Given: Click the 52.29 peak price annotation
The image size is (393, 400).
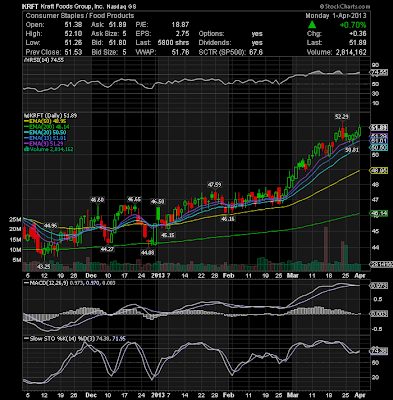Looking at the screenshot, I should pyautogui.click(x=342, y=116).
